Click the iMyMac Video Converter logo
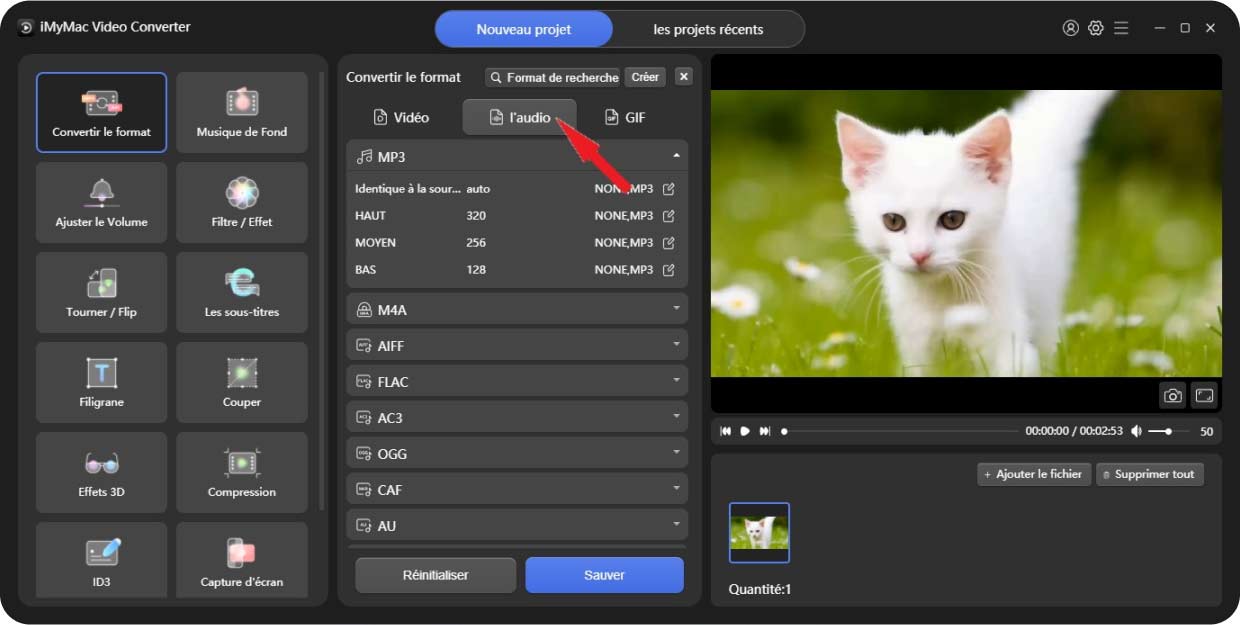Image resolution: width=1240 pixels, height=625 pixels. (26, 27)
